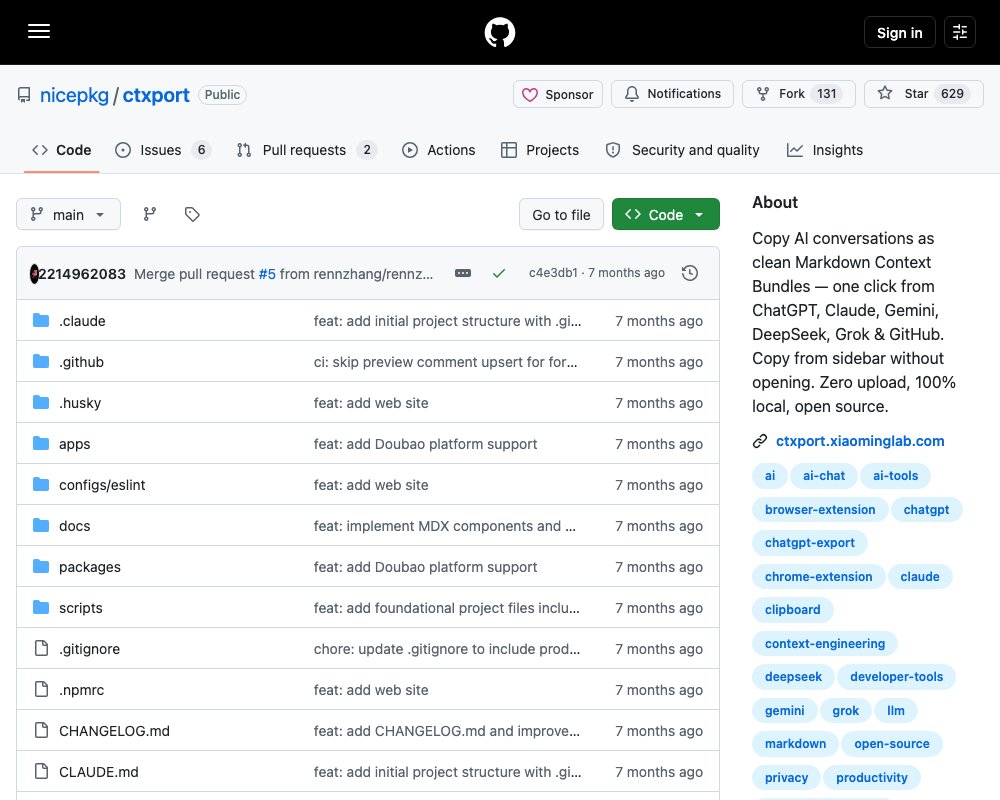Click the Go to file field

point(561,214)
